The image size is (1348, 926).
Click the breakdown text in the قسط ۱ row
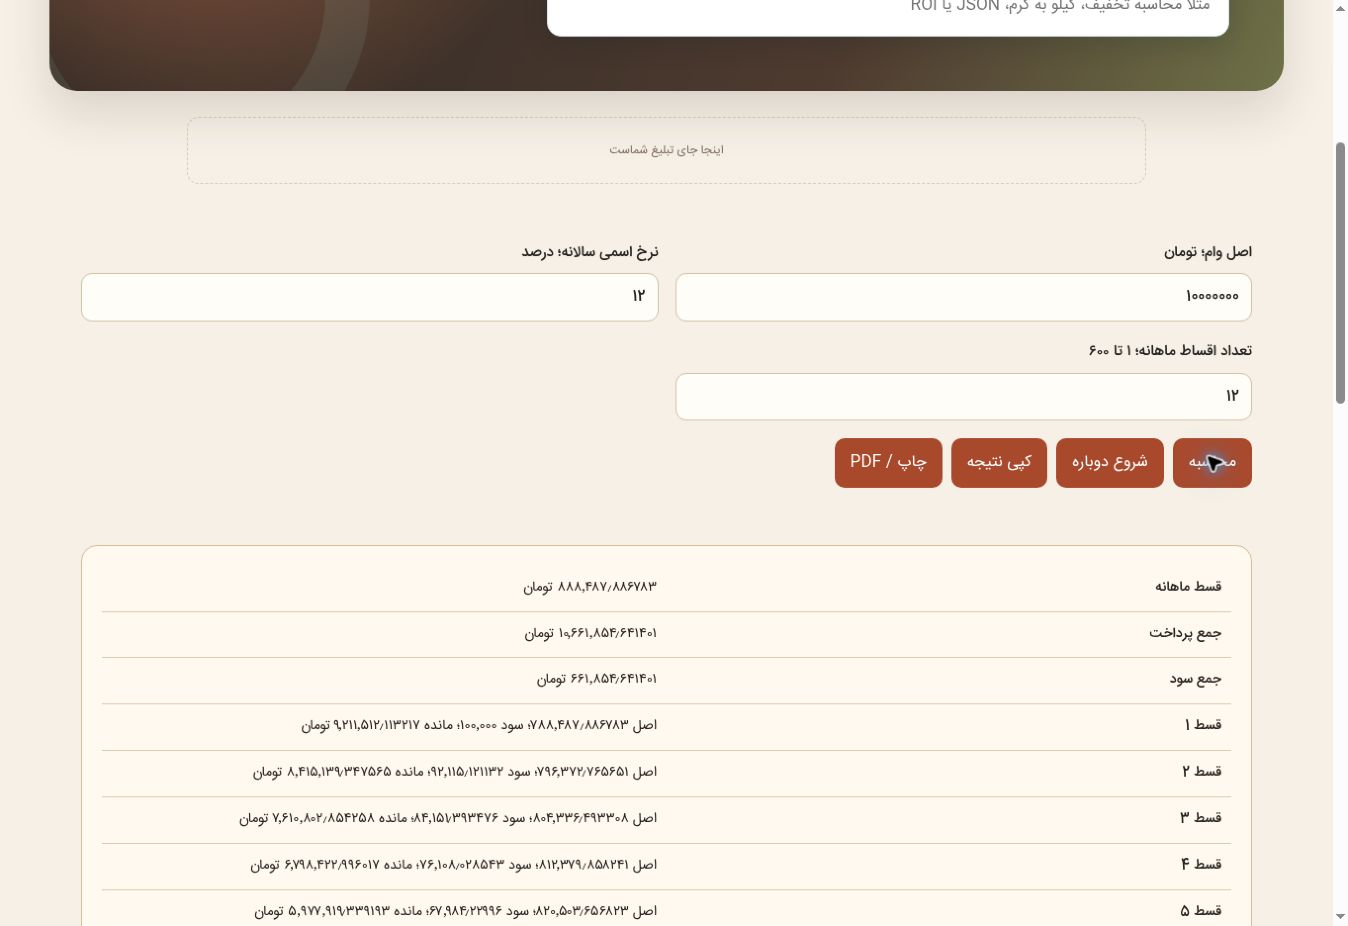479,725
